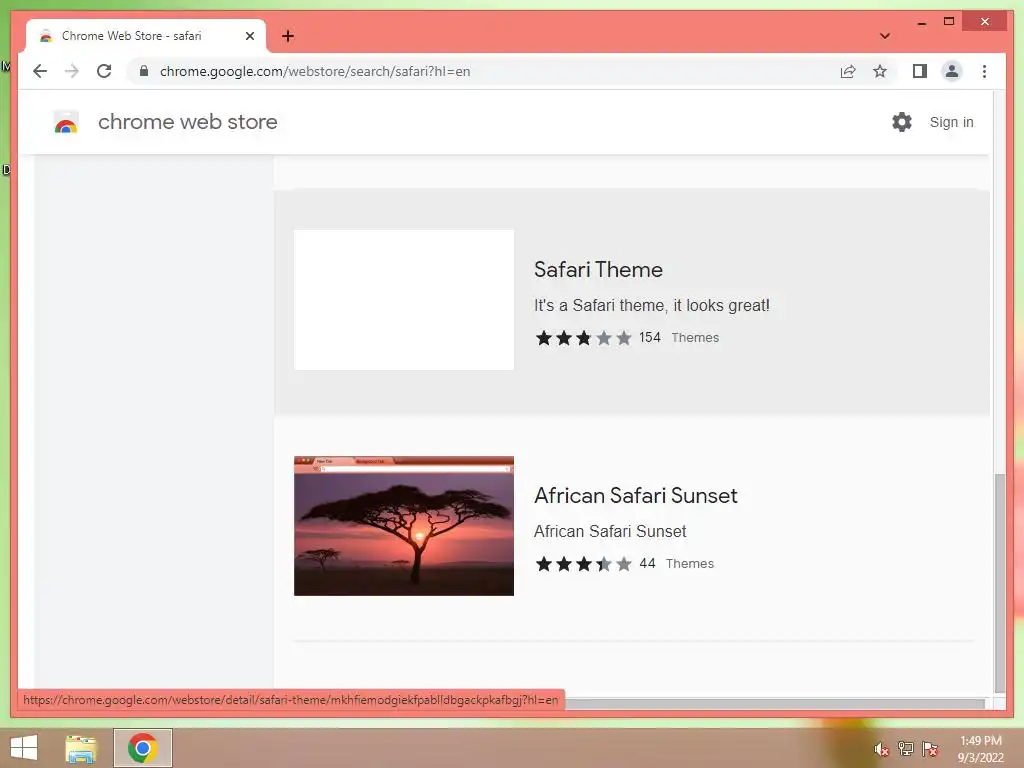Click the forward navigation arrow
The width and height of the screenshot is (1024, 768).
pyautogui.click(x=72, y=71)
